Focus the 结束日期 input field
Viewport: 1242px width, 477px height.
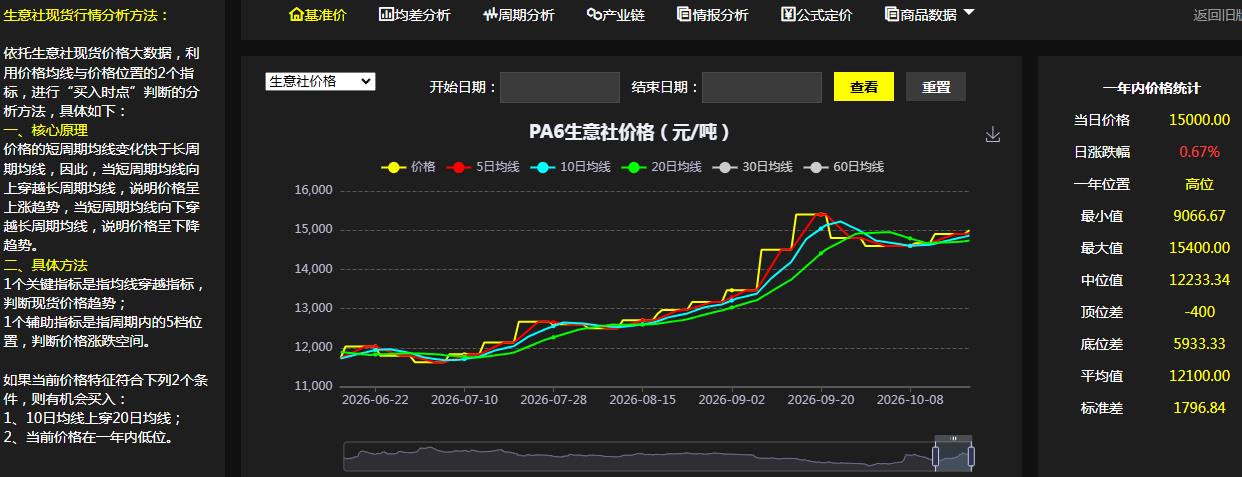(762, 87)
